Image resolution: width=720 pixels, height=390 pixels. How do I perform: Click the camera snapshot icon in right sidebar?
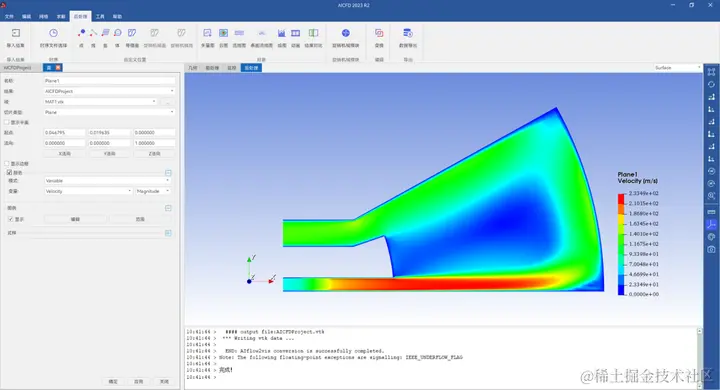[x=711, y=249]
